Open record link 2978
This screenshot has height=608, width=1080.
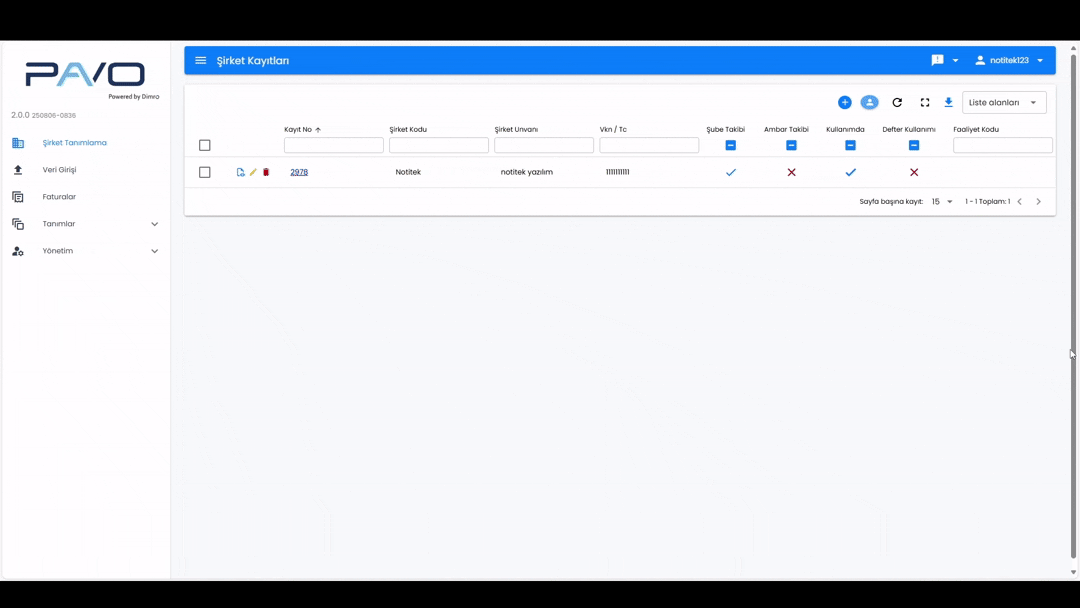tap(299, 172)
